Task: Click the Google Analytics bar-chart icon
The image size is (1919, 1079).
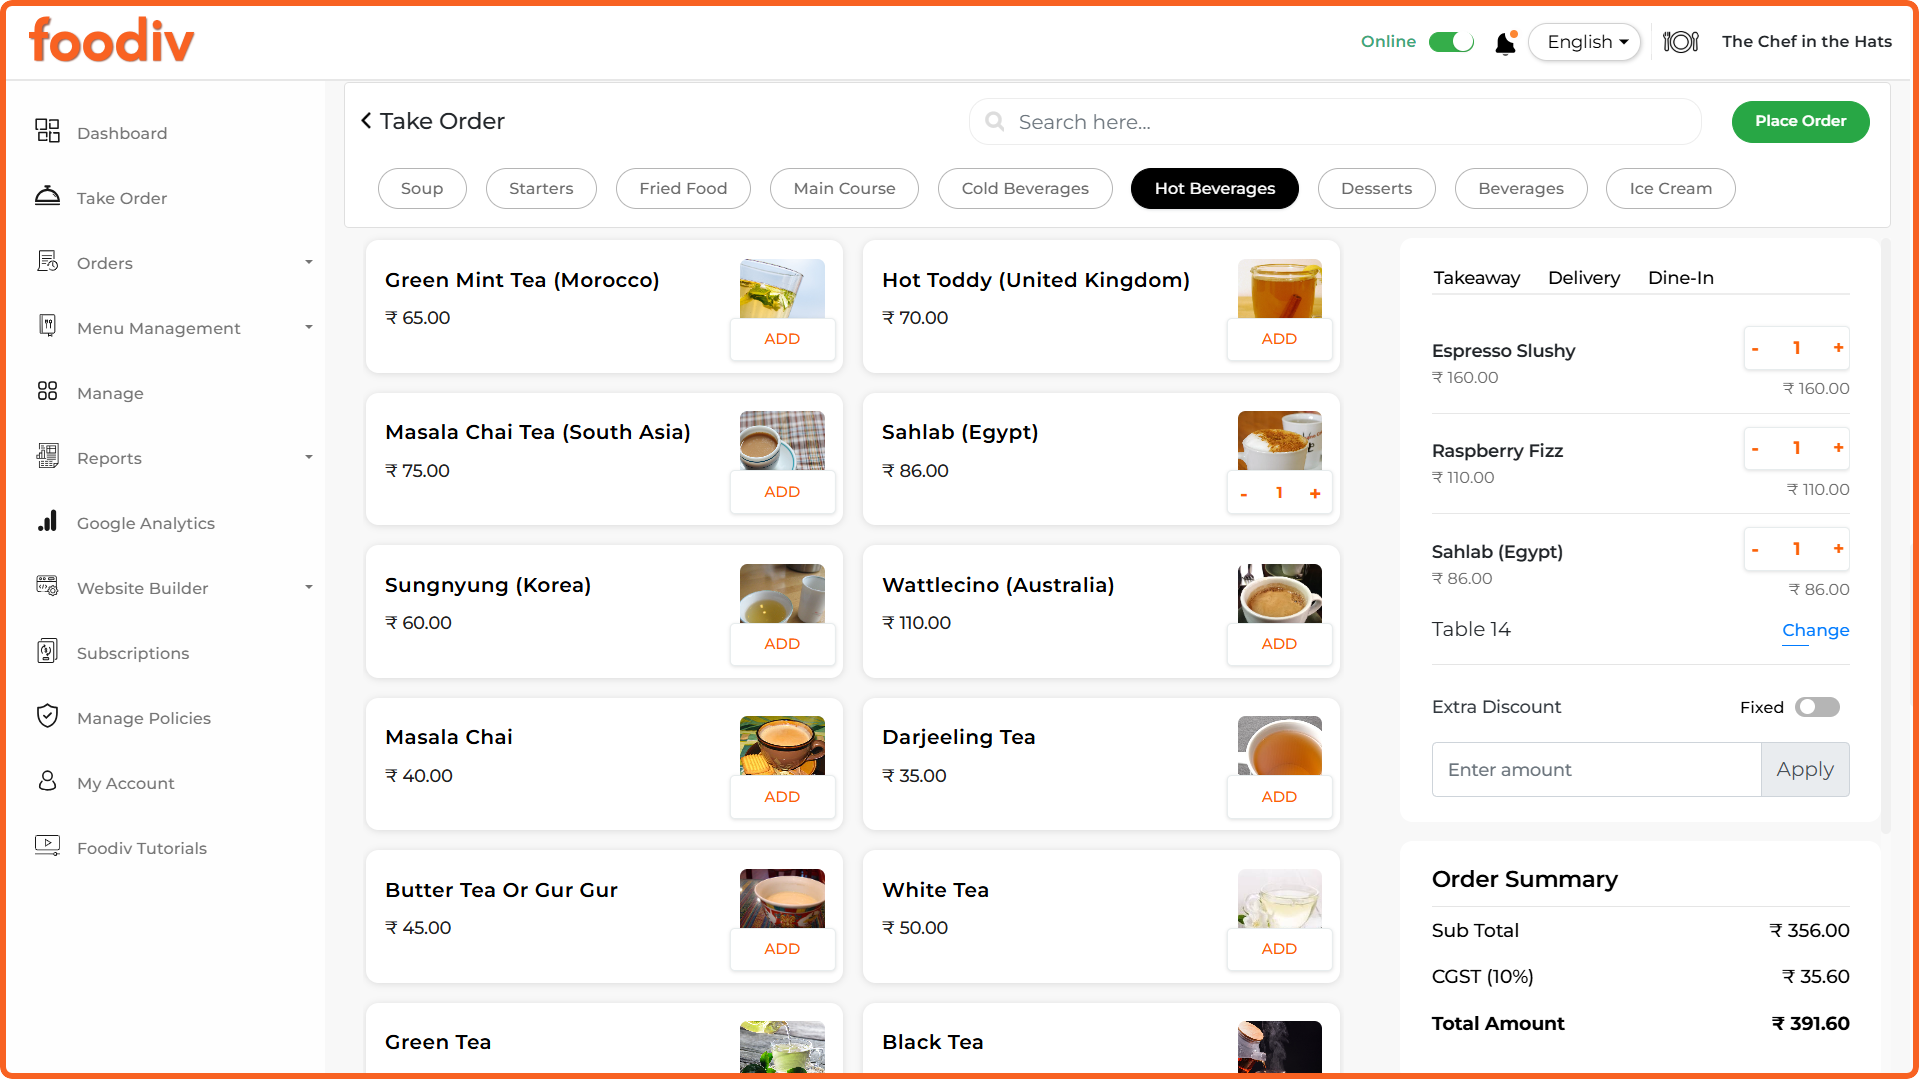Action: 47,521
